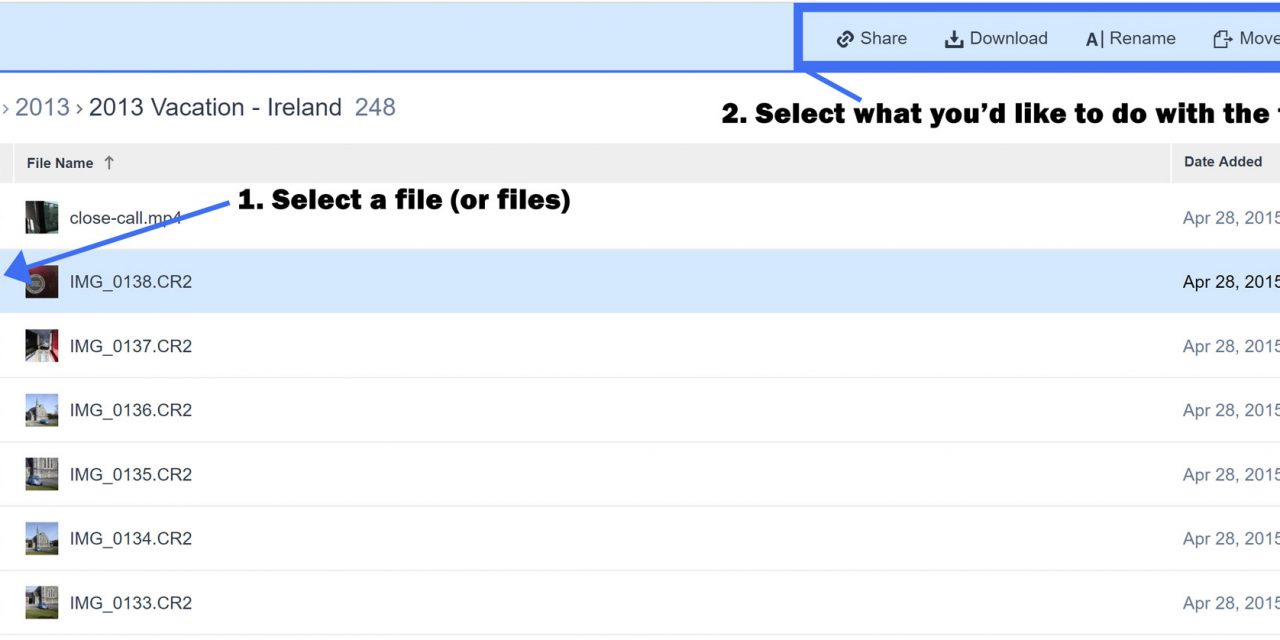
Task: Select the IMG_0133.CR2 file entry
Action: 130,603
